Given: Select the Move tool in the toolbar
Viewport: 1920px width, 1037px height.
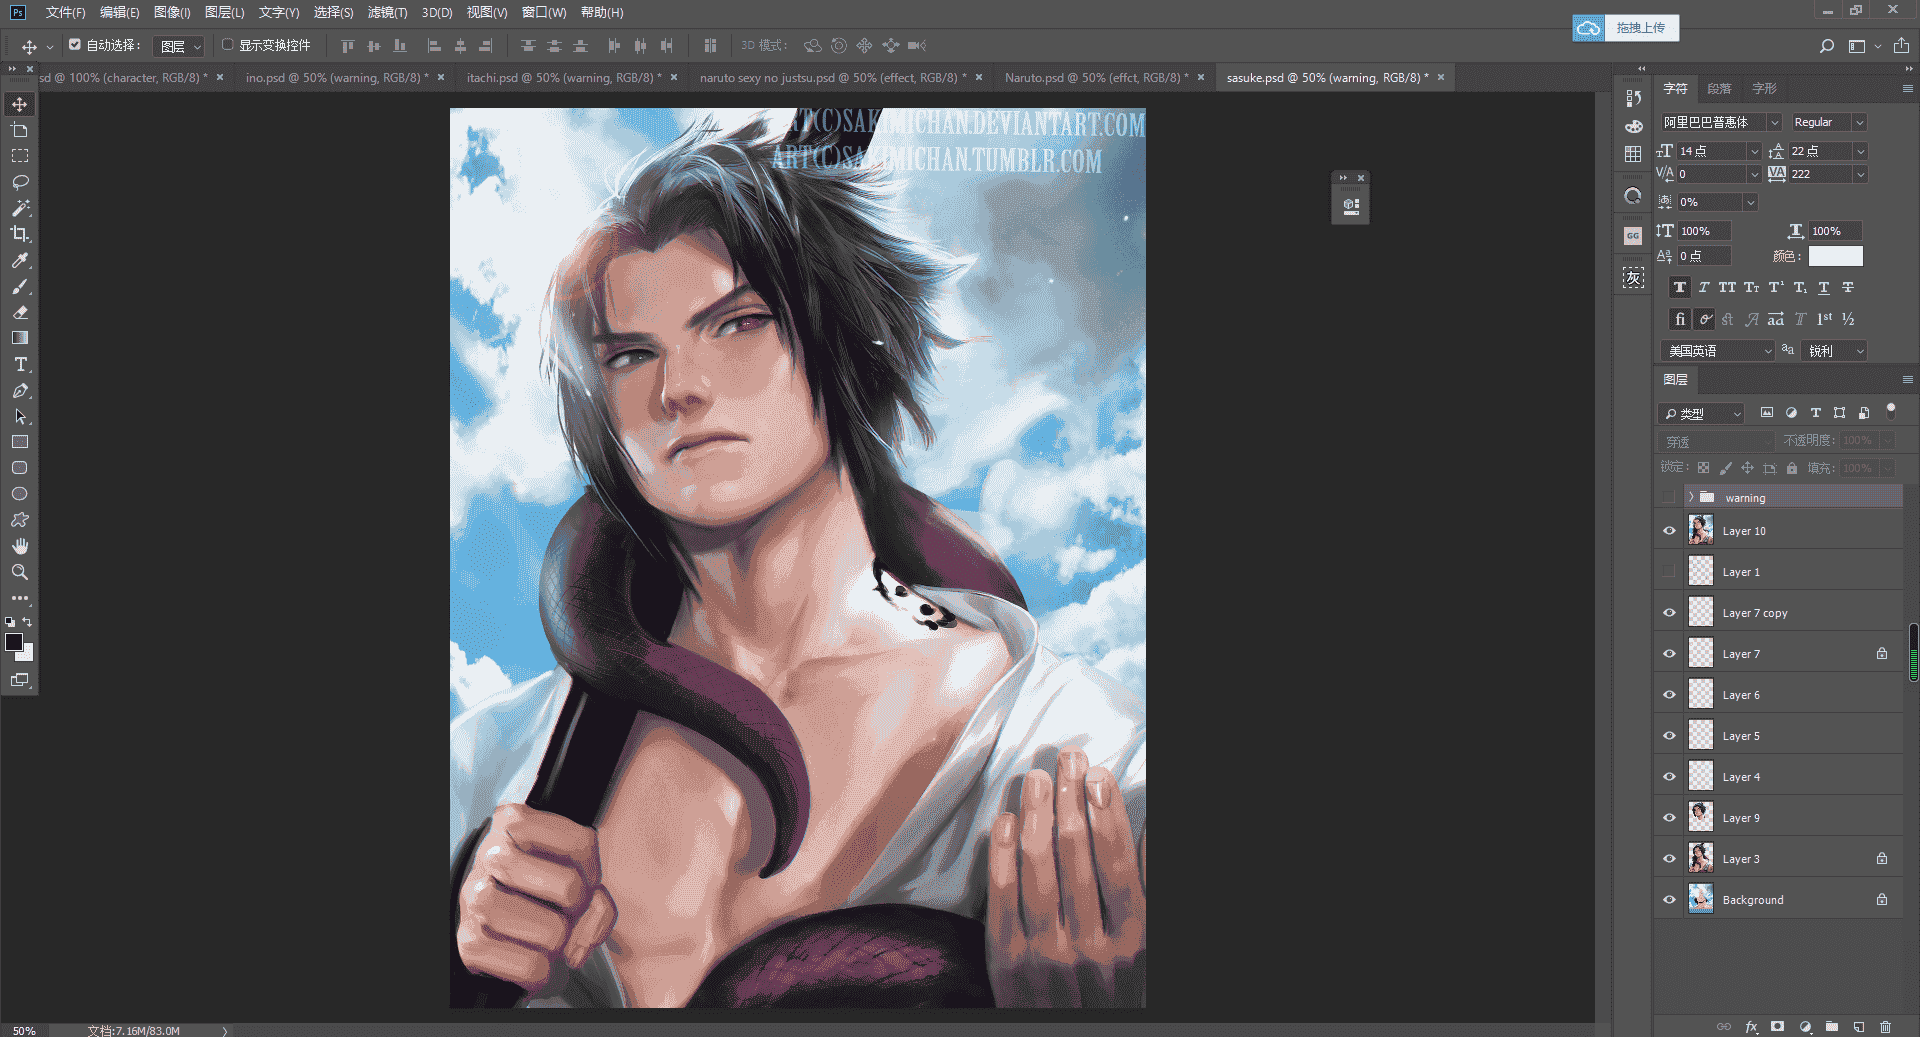Looking at the screenshot, I should 19,104.
